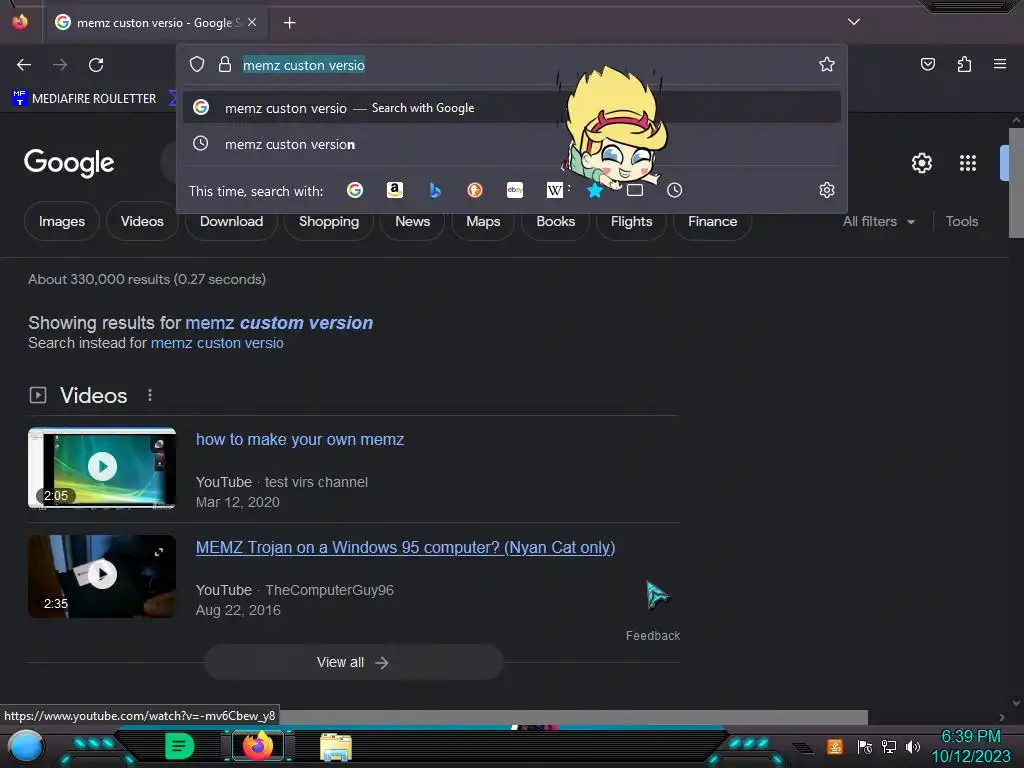The height and width of the screenshot is (768, 1024).
Task: Go to Google home via logo
Action: [69, 163]
